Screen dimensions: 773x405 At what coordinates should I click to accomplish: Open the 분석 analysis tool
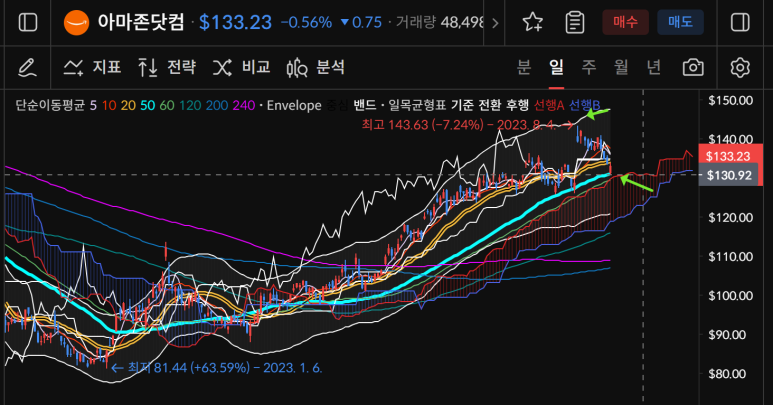pos(316,68)
